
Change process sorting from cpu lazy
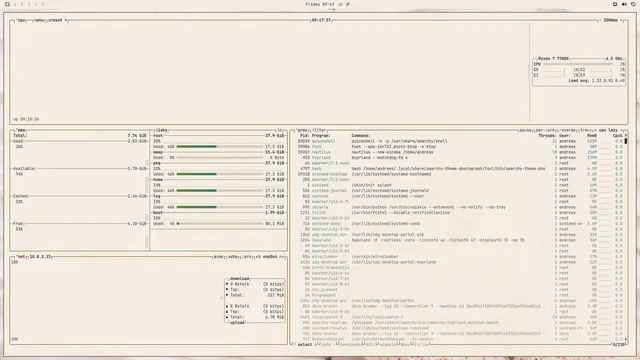(608, 130)
